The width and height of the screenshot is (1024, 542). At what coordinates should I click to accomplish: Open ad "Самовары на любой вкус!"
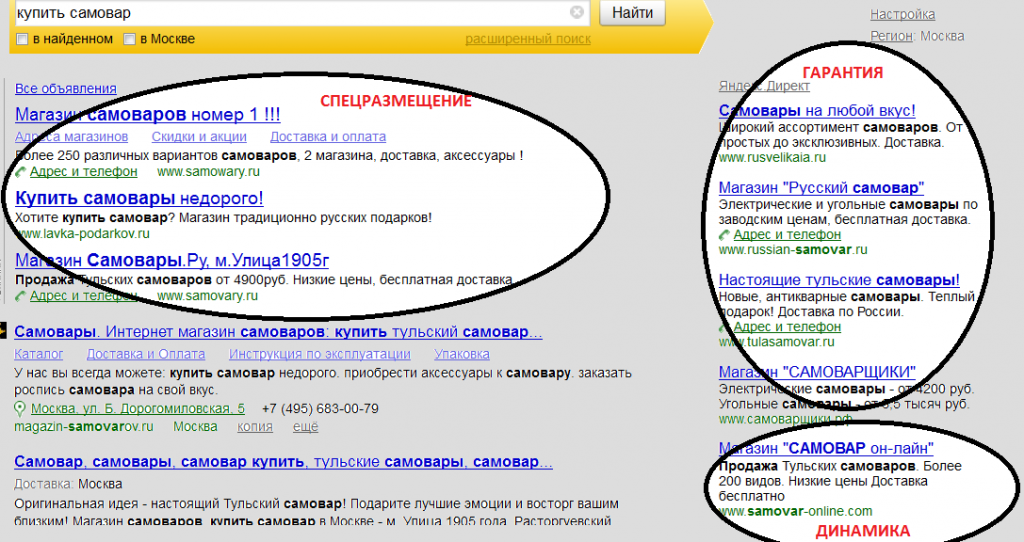pyautogui.click(x=817, y=110)
